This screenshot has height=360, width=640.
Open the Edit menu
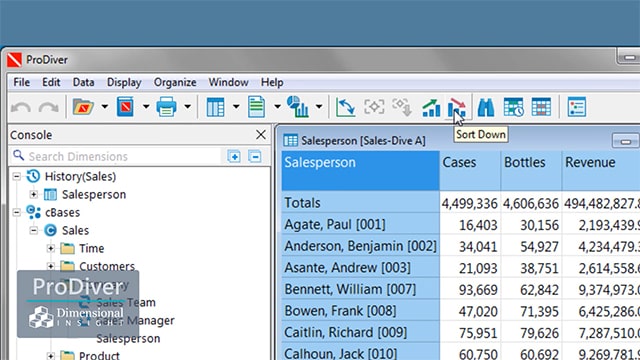[x=51, y=82]
